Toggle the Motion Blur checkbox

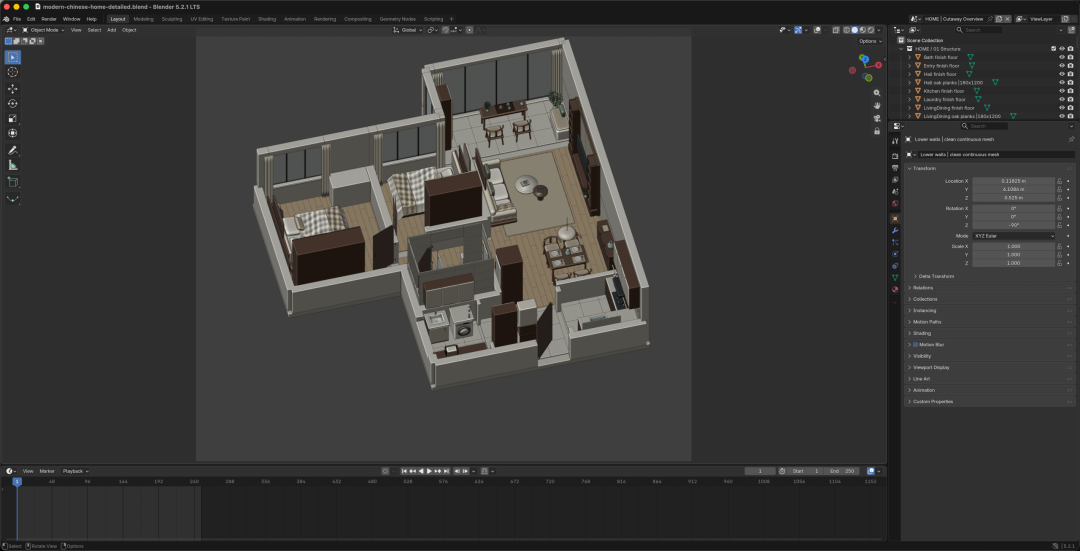[915, 344]
